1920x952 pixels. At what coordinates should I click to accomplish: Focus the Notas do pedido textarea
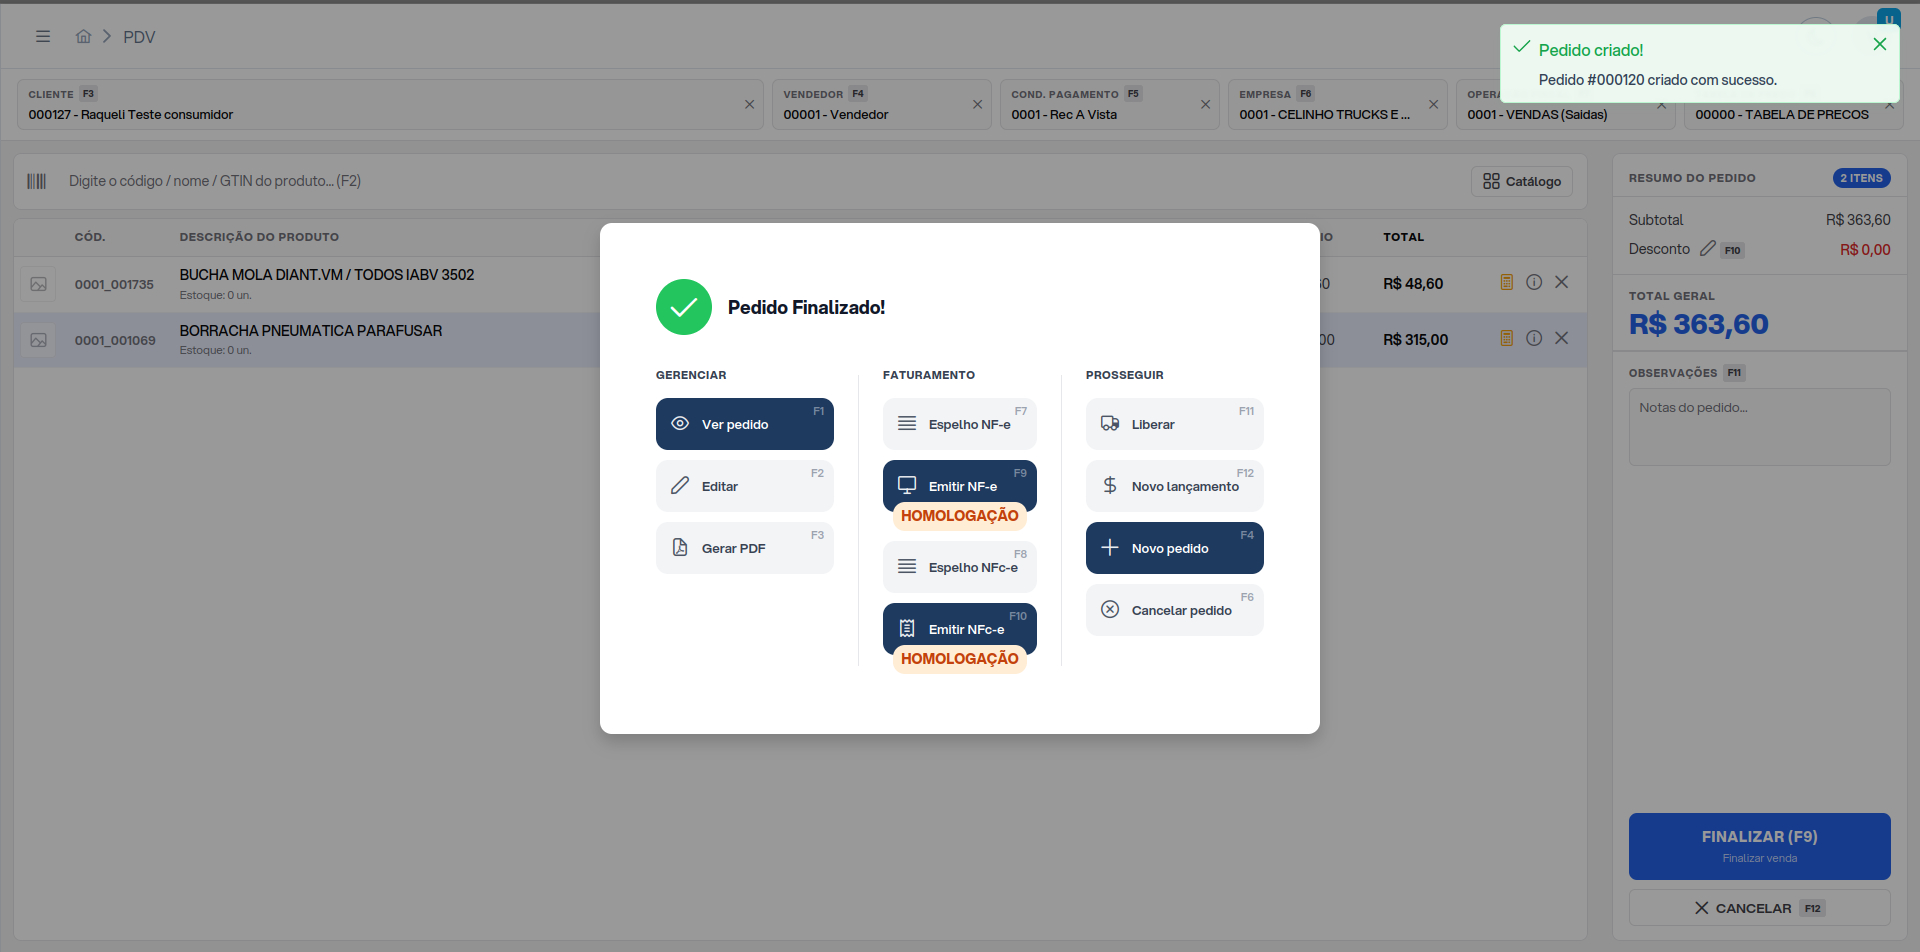point(1760,427)
